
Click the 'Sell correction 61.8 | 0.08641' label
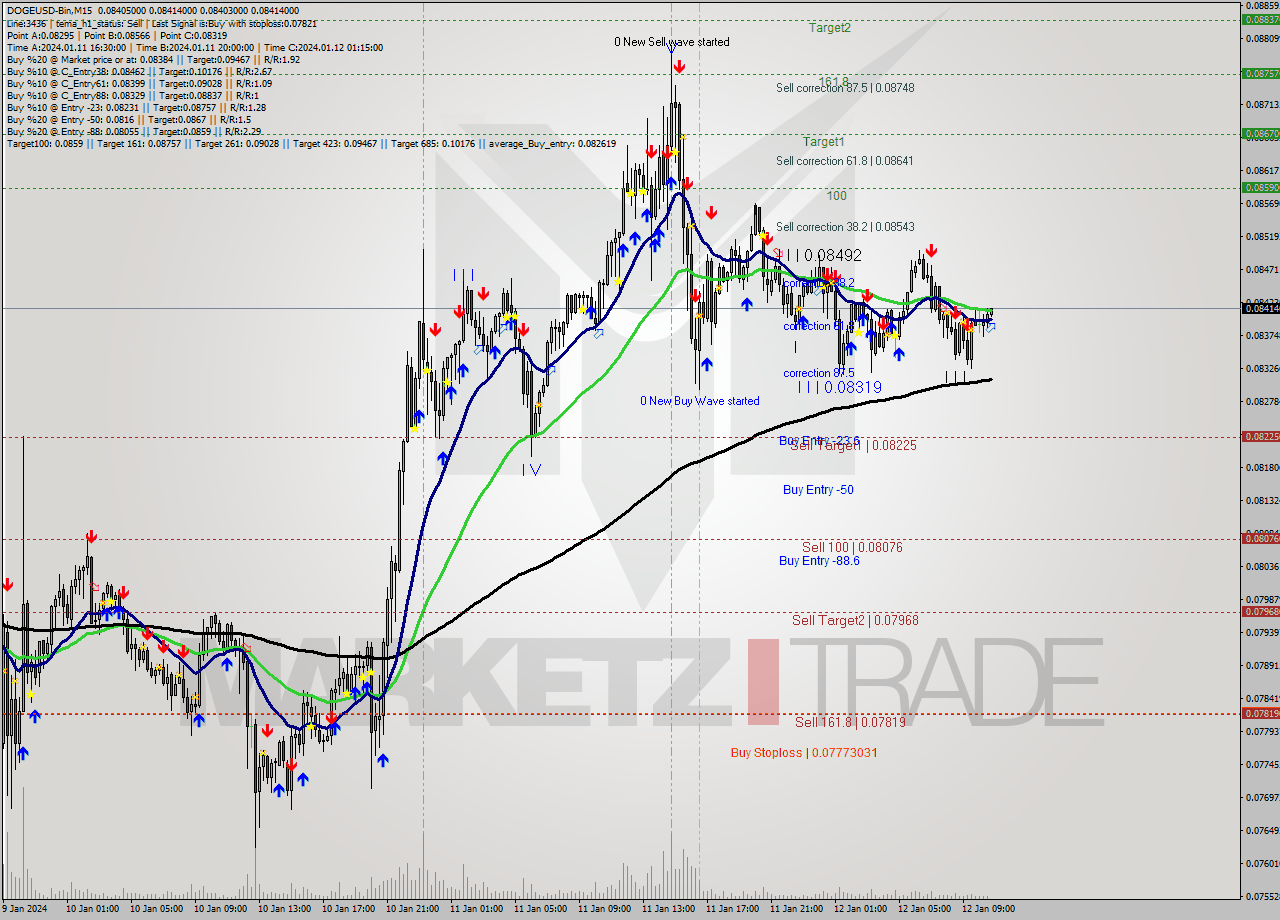click(845, 161)
